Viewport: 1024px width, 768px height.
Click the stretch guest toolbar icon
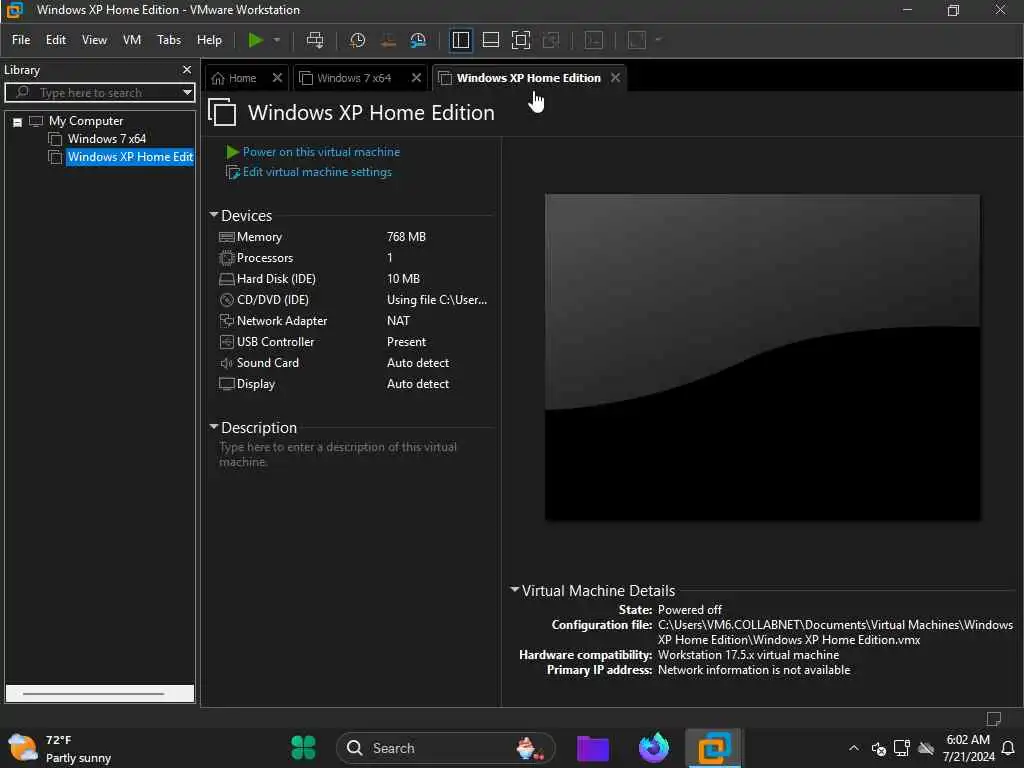[637, 40]
